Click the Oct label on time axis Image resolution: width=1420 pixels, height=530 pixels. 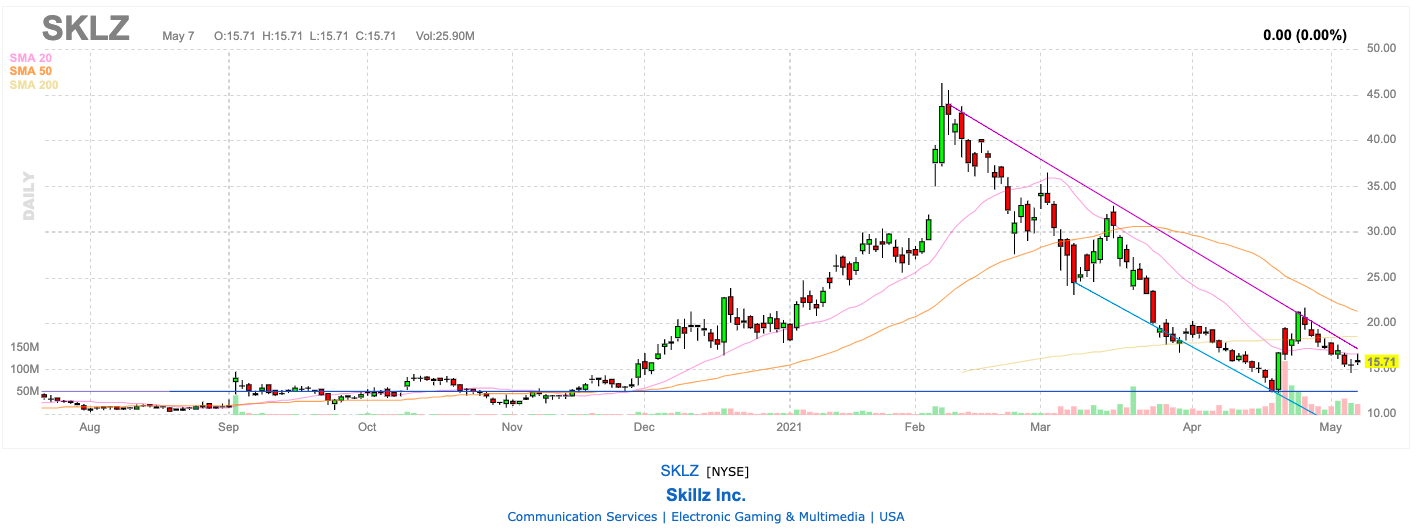[x=367, y=427]
